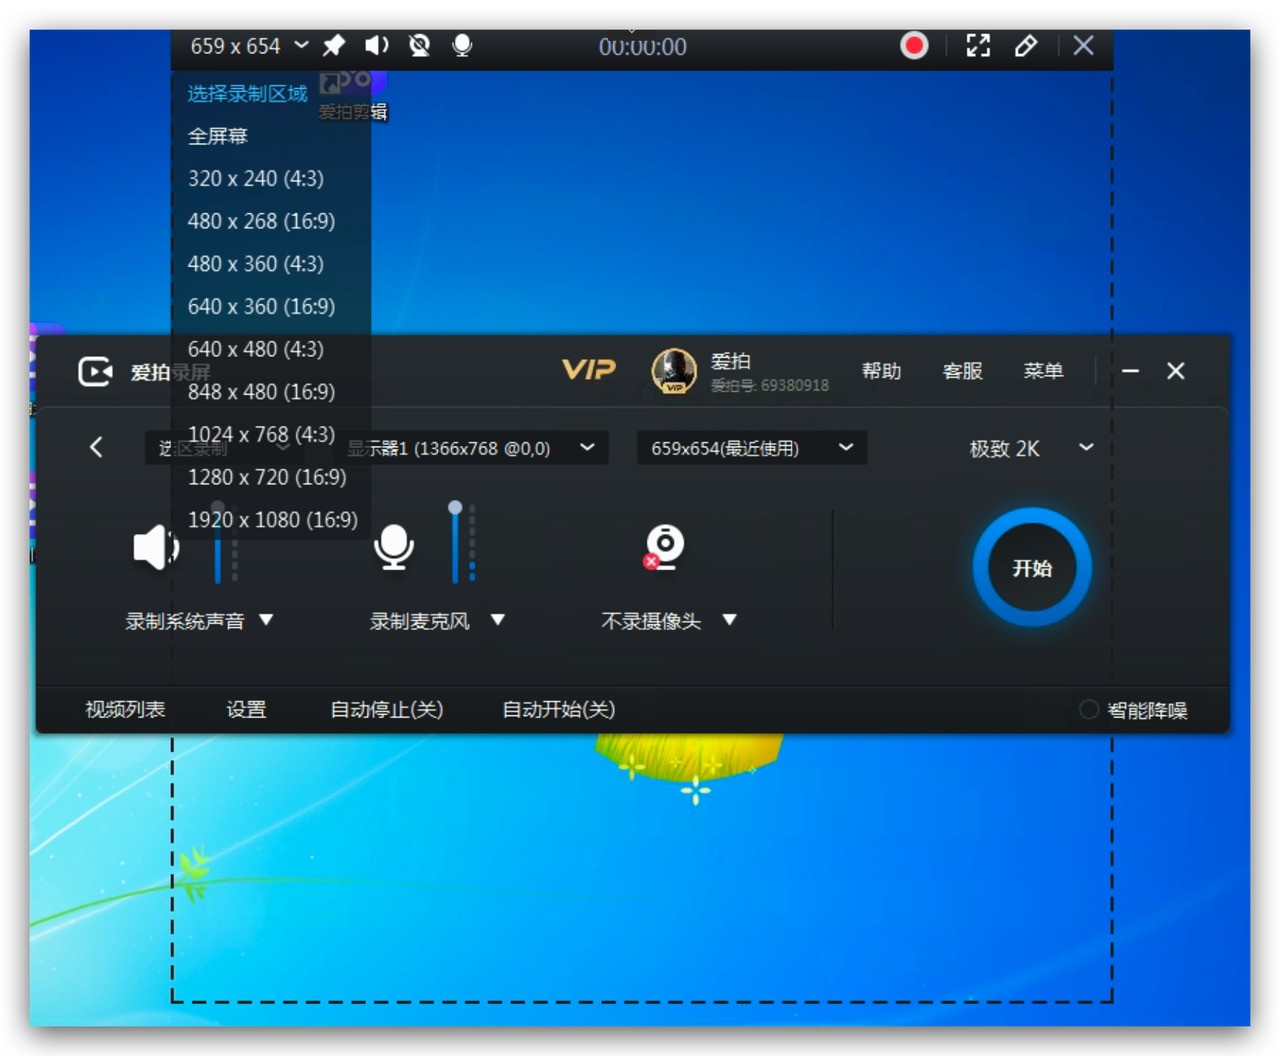Set region to 1920 x 1080 (16:9)
The height and width of the screenshot is (1056, 1280).
[273, 520]
